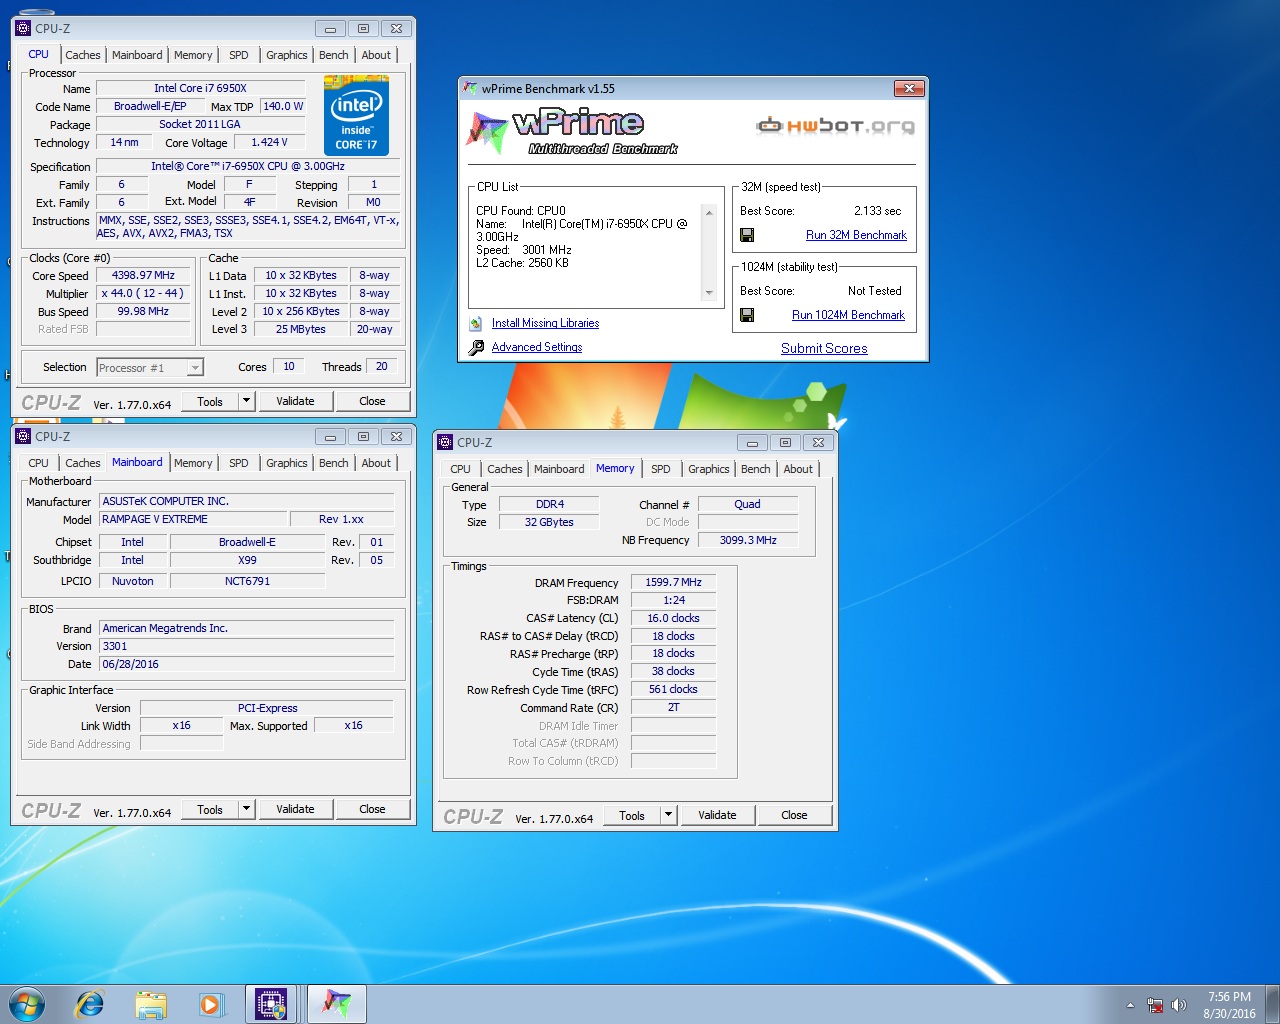Click Close in the CPU tab window
Viewport: 1280px width, 1024px height.
pyautogui.click(x=372, y=401)
